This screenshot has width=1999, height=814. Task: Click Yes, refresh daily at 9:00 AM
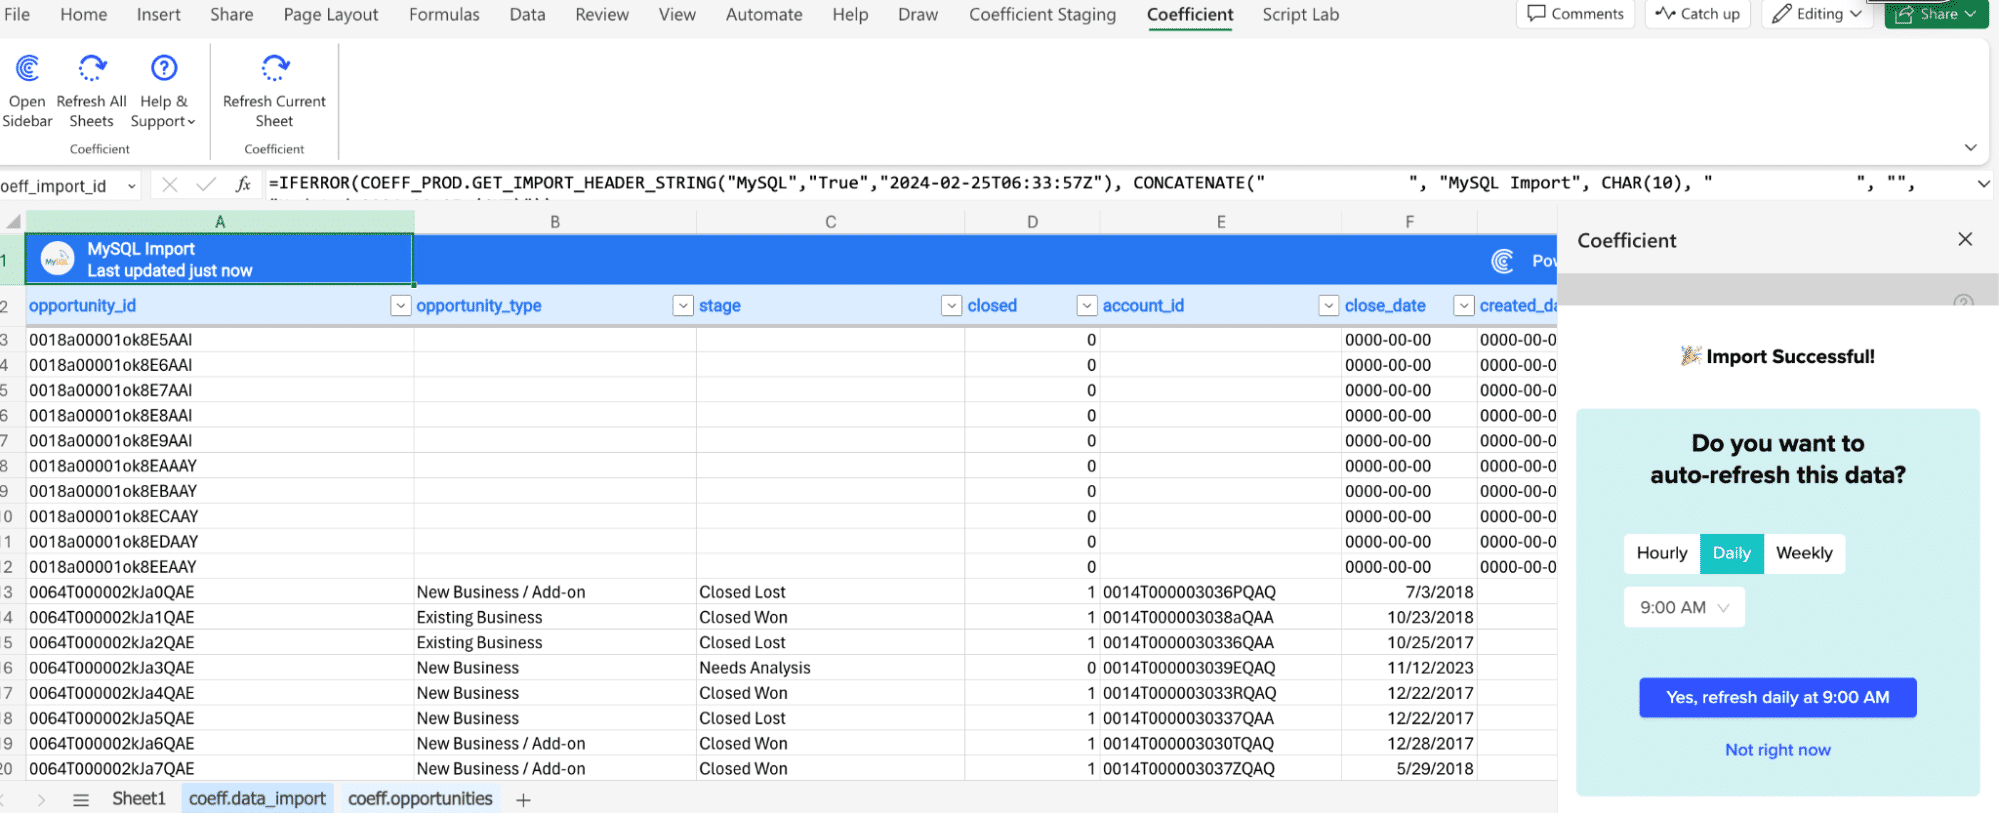(x=1777, y=697)
